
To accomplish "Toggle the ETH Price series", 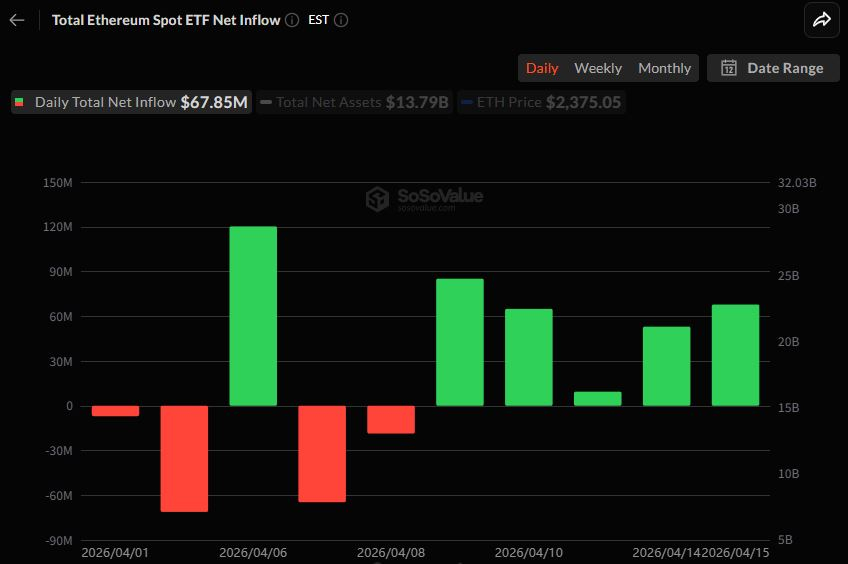I will (542, 102).
